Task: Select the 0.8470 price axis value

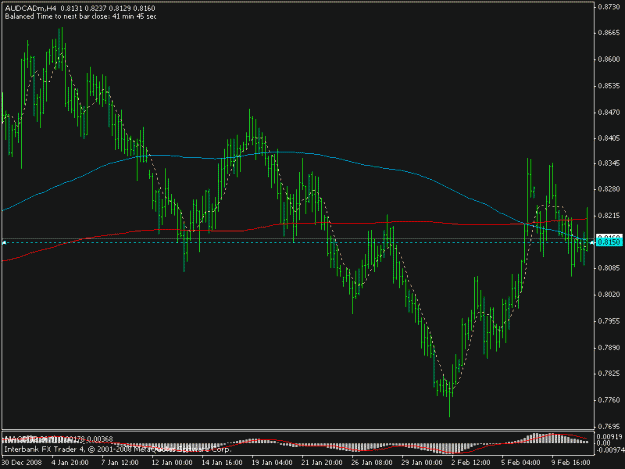Action: [x=609, y=112]
